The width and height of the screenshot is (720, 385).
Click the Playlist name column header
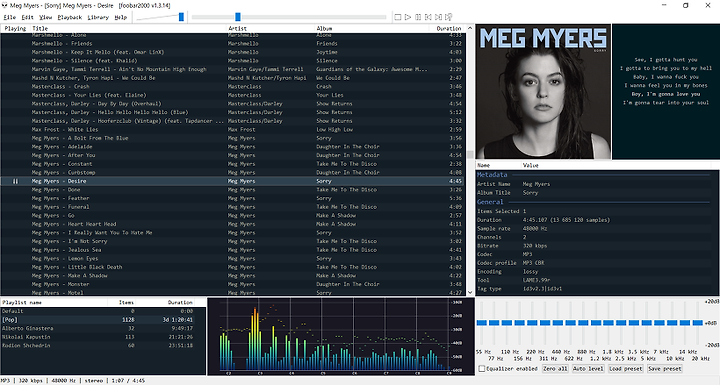(54, 302)
